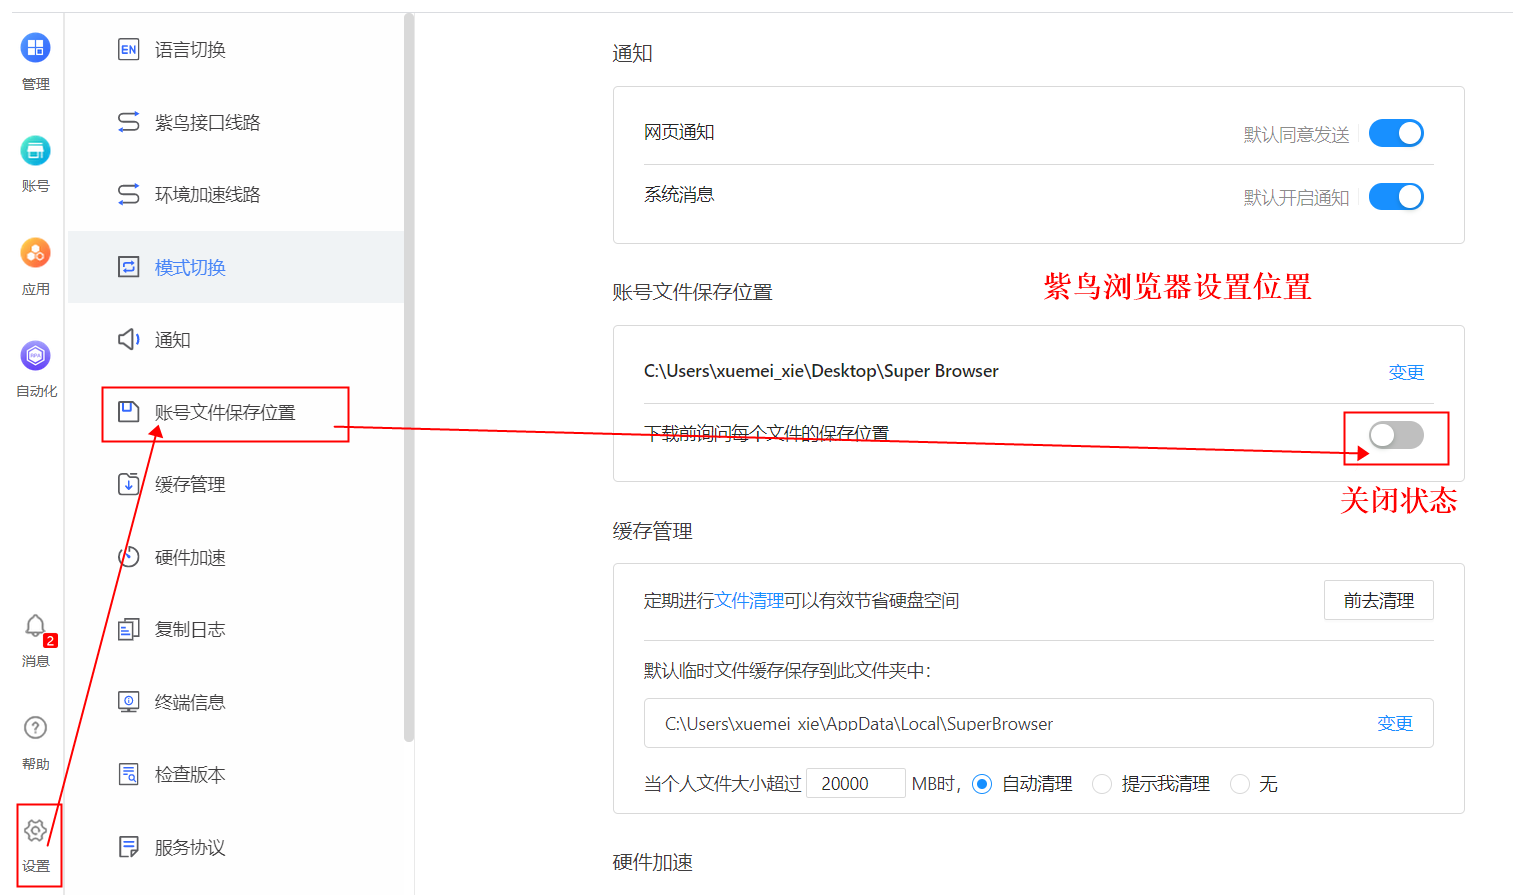The image size is (1513, 895).
Task: Toggle the 网页通知 switch off
Action: [1396, 133]
